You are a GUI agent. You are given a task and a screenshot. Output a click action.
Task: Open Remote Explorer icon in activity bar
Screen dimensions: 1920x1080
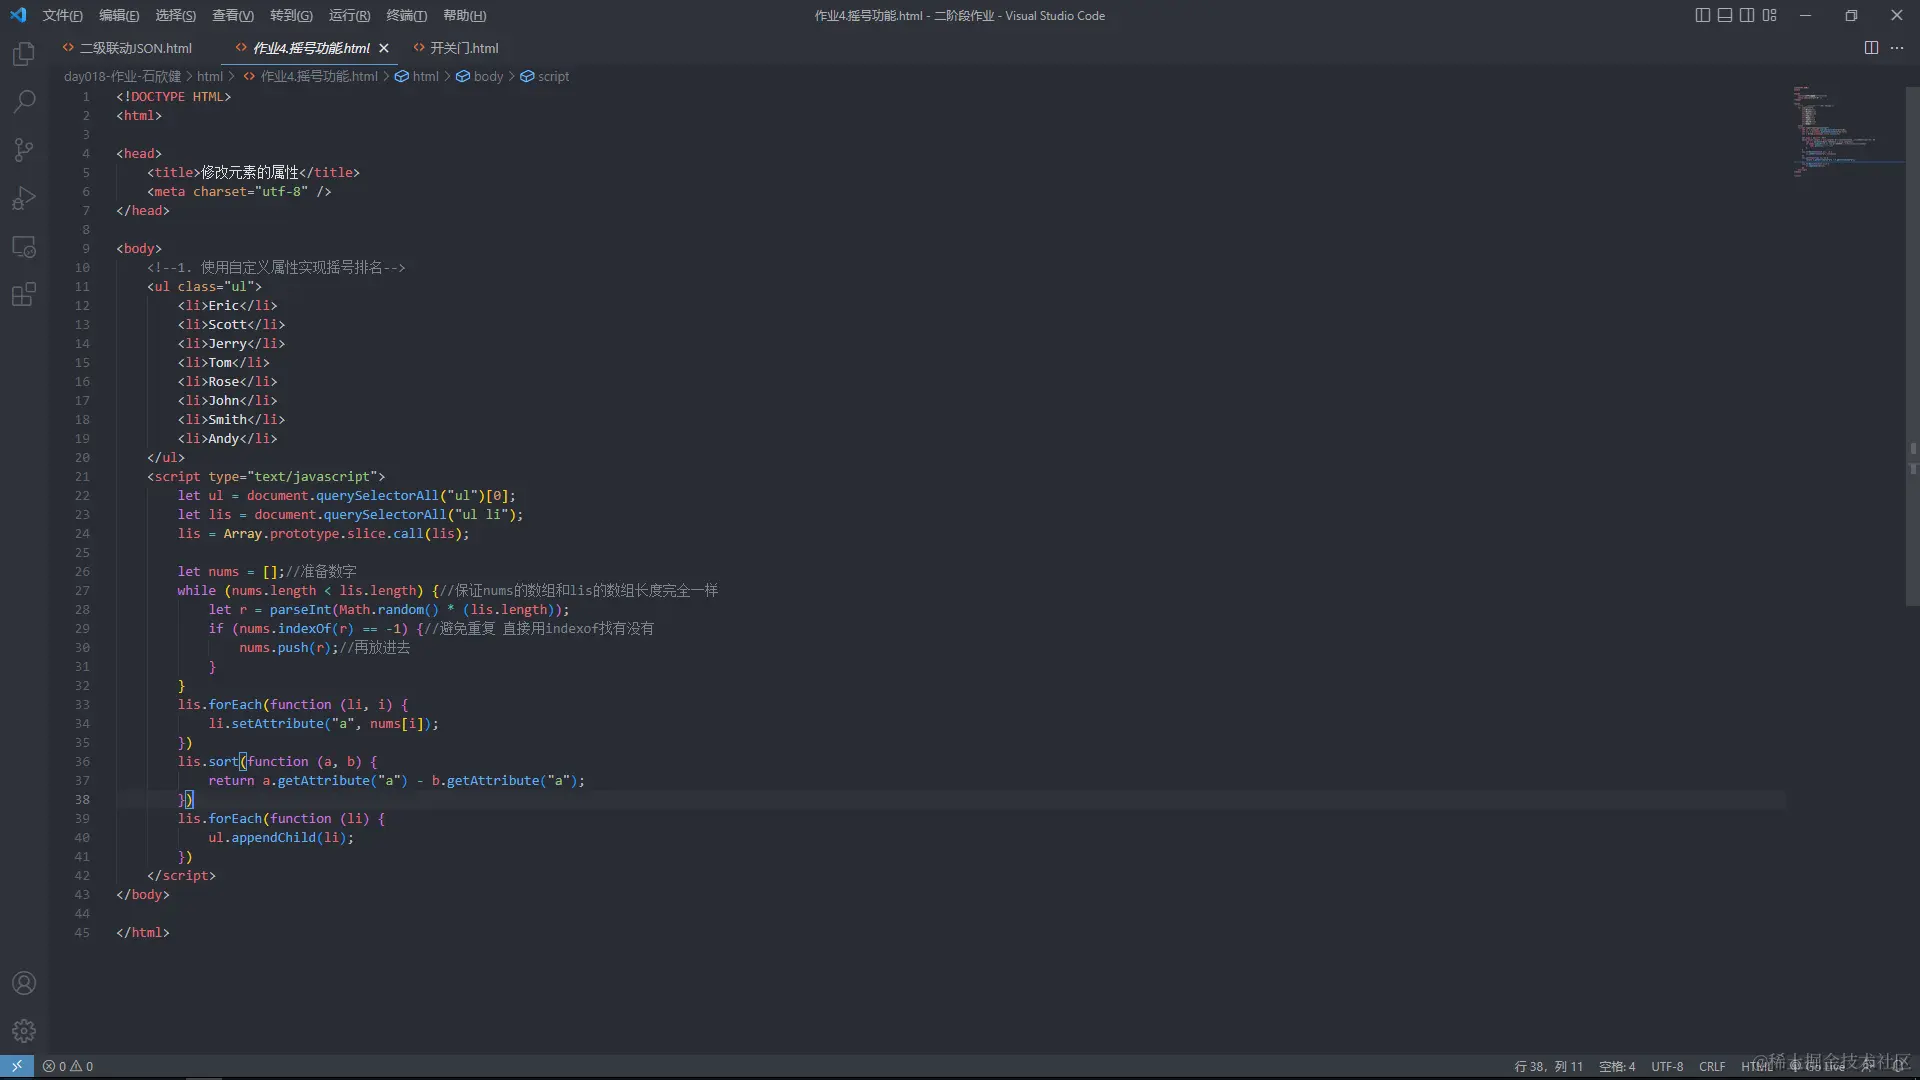coord(24,246)
